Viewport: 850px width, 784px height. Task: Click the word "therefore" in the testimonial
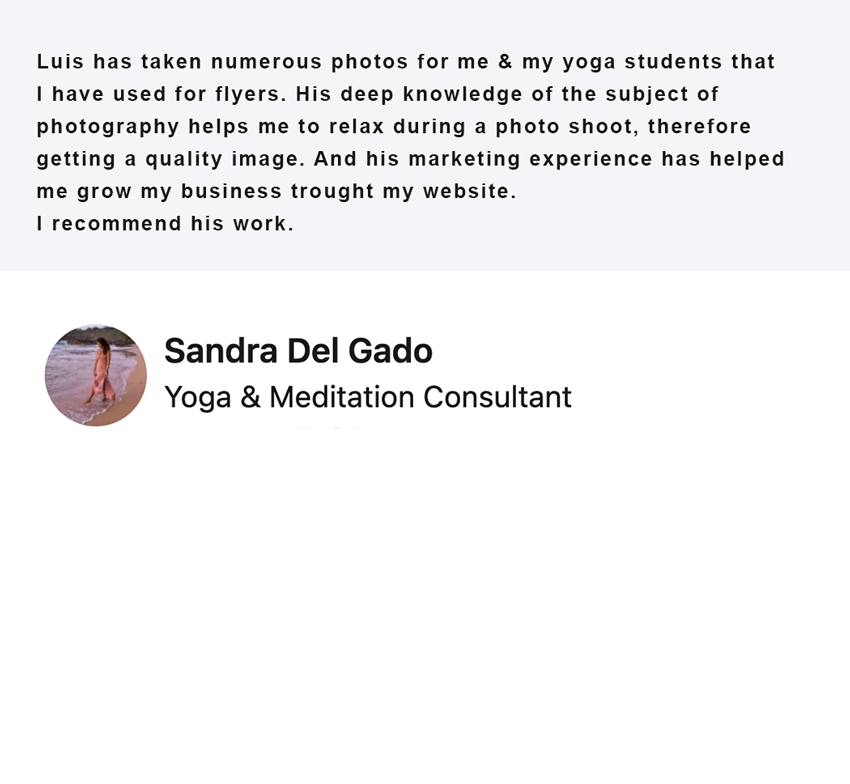click(x=700, y=127)
